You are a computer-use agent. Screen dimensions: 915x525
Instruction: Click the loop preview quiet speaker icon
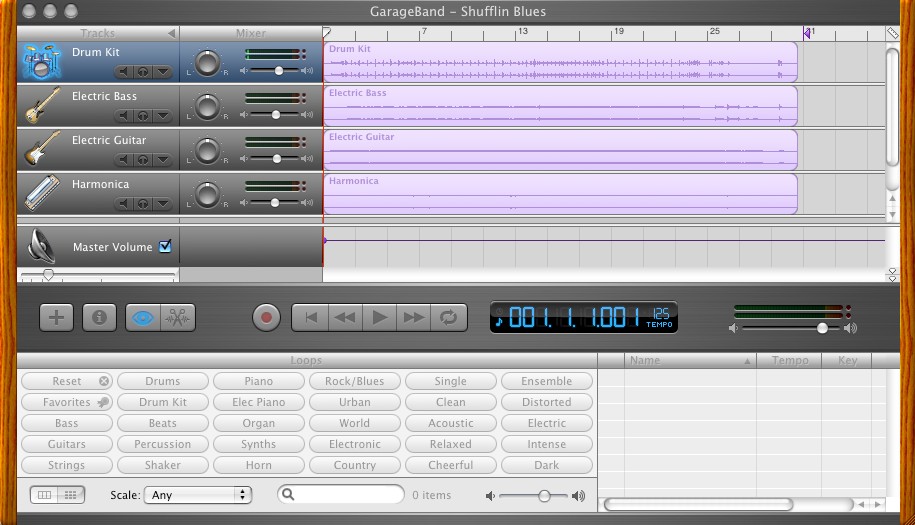coord(490,496)
